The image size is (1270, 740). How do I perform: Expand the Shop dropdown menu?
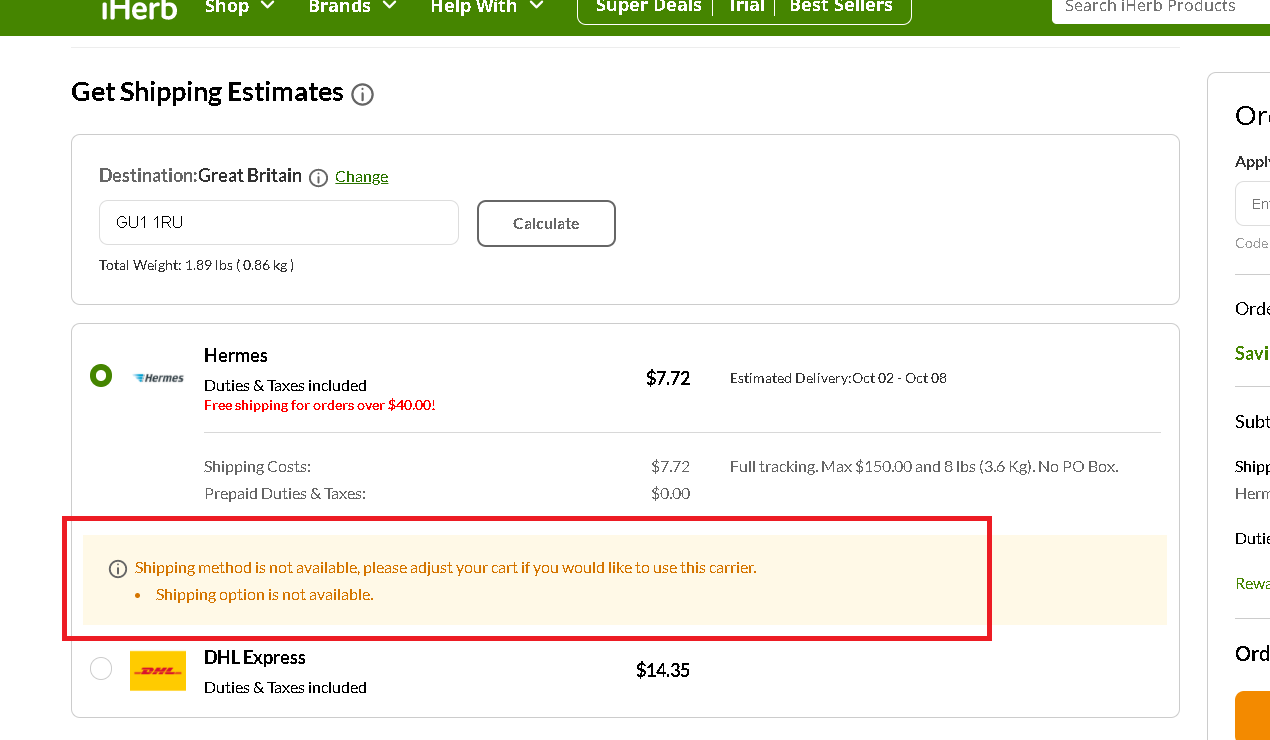(239, 7)
